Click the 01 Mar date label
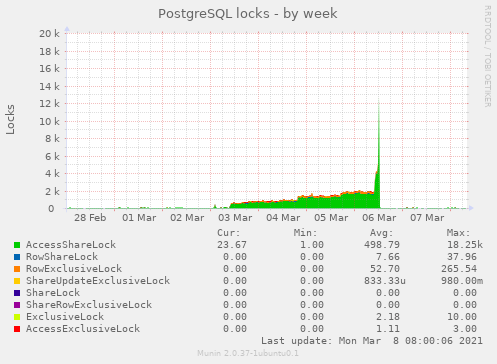The height and width of the screenshot is (364, 497). pyautogui.click(x=139, y=218)
